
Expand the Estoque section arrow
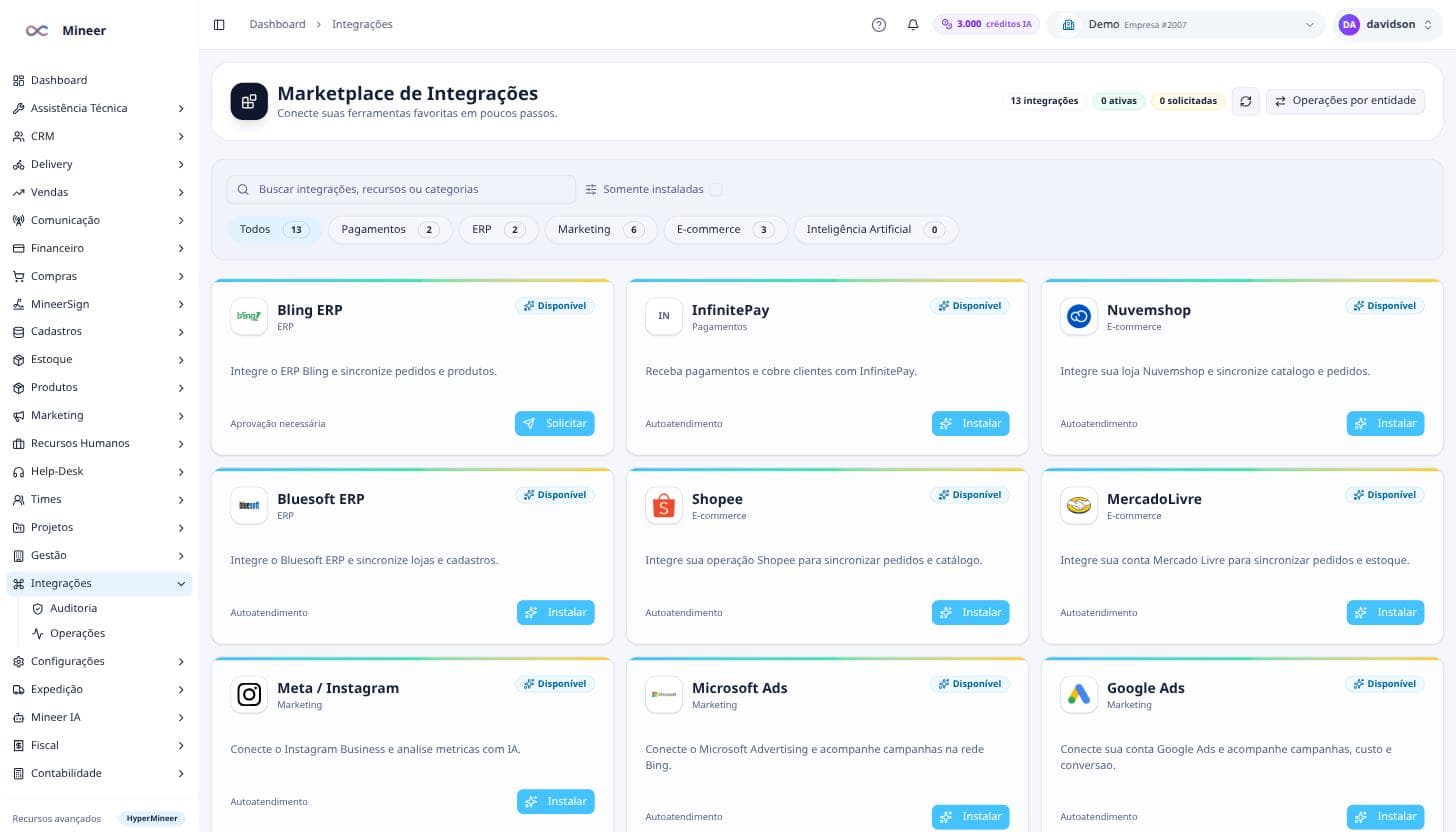(181, 359)
